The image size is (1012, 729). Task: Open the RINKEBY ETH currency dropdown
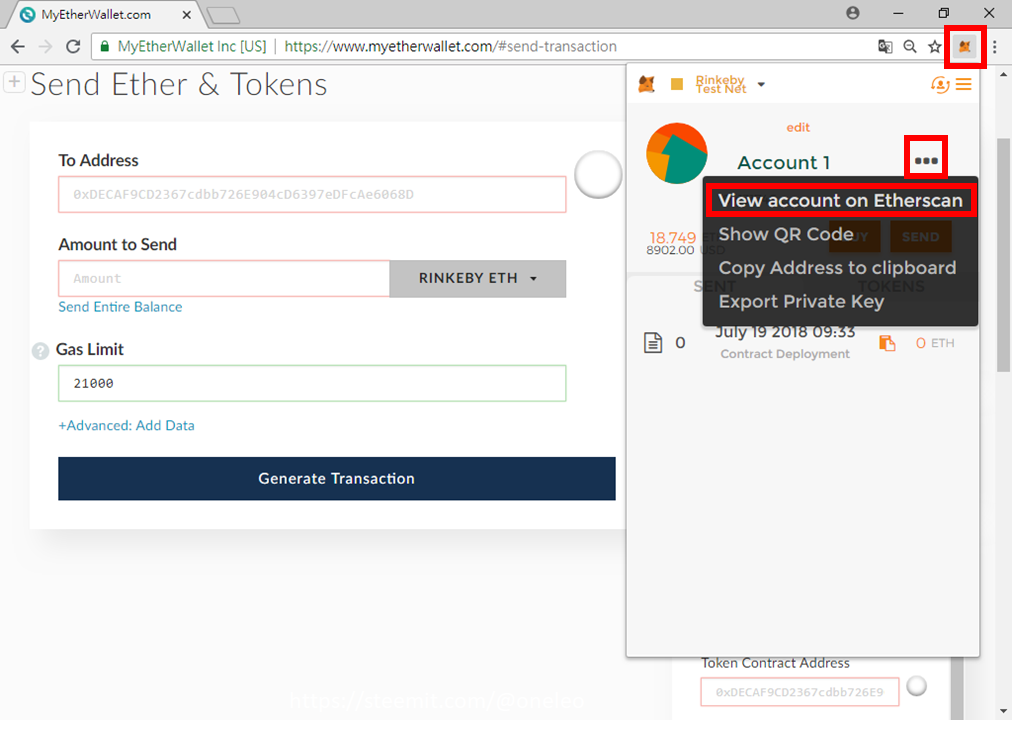pyautogui.click(x=478, y=279)
